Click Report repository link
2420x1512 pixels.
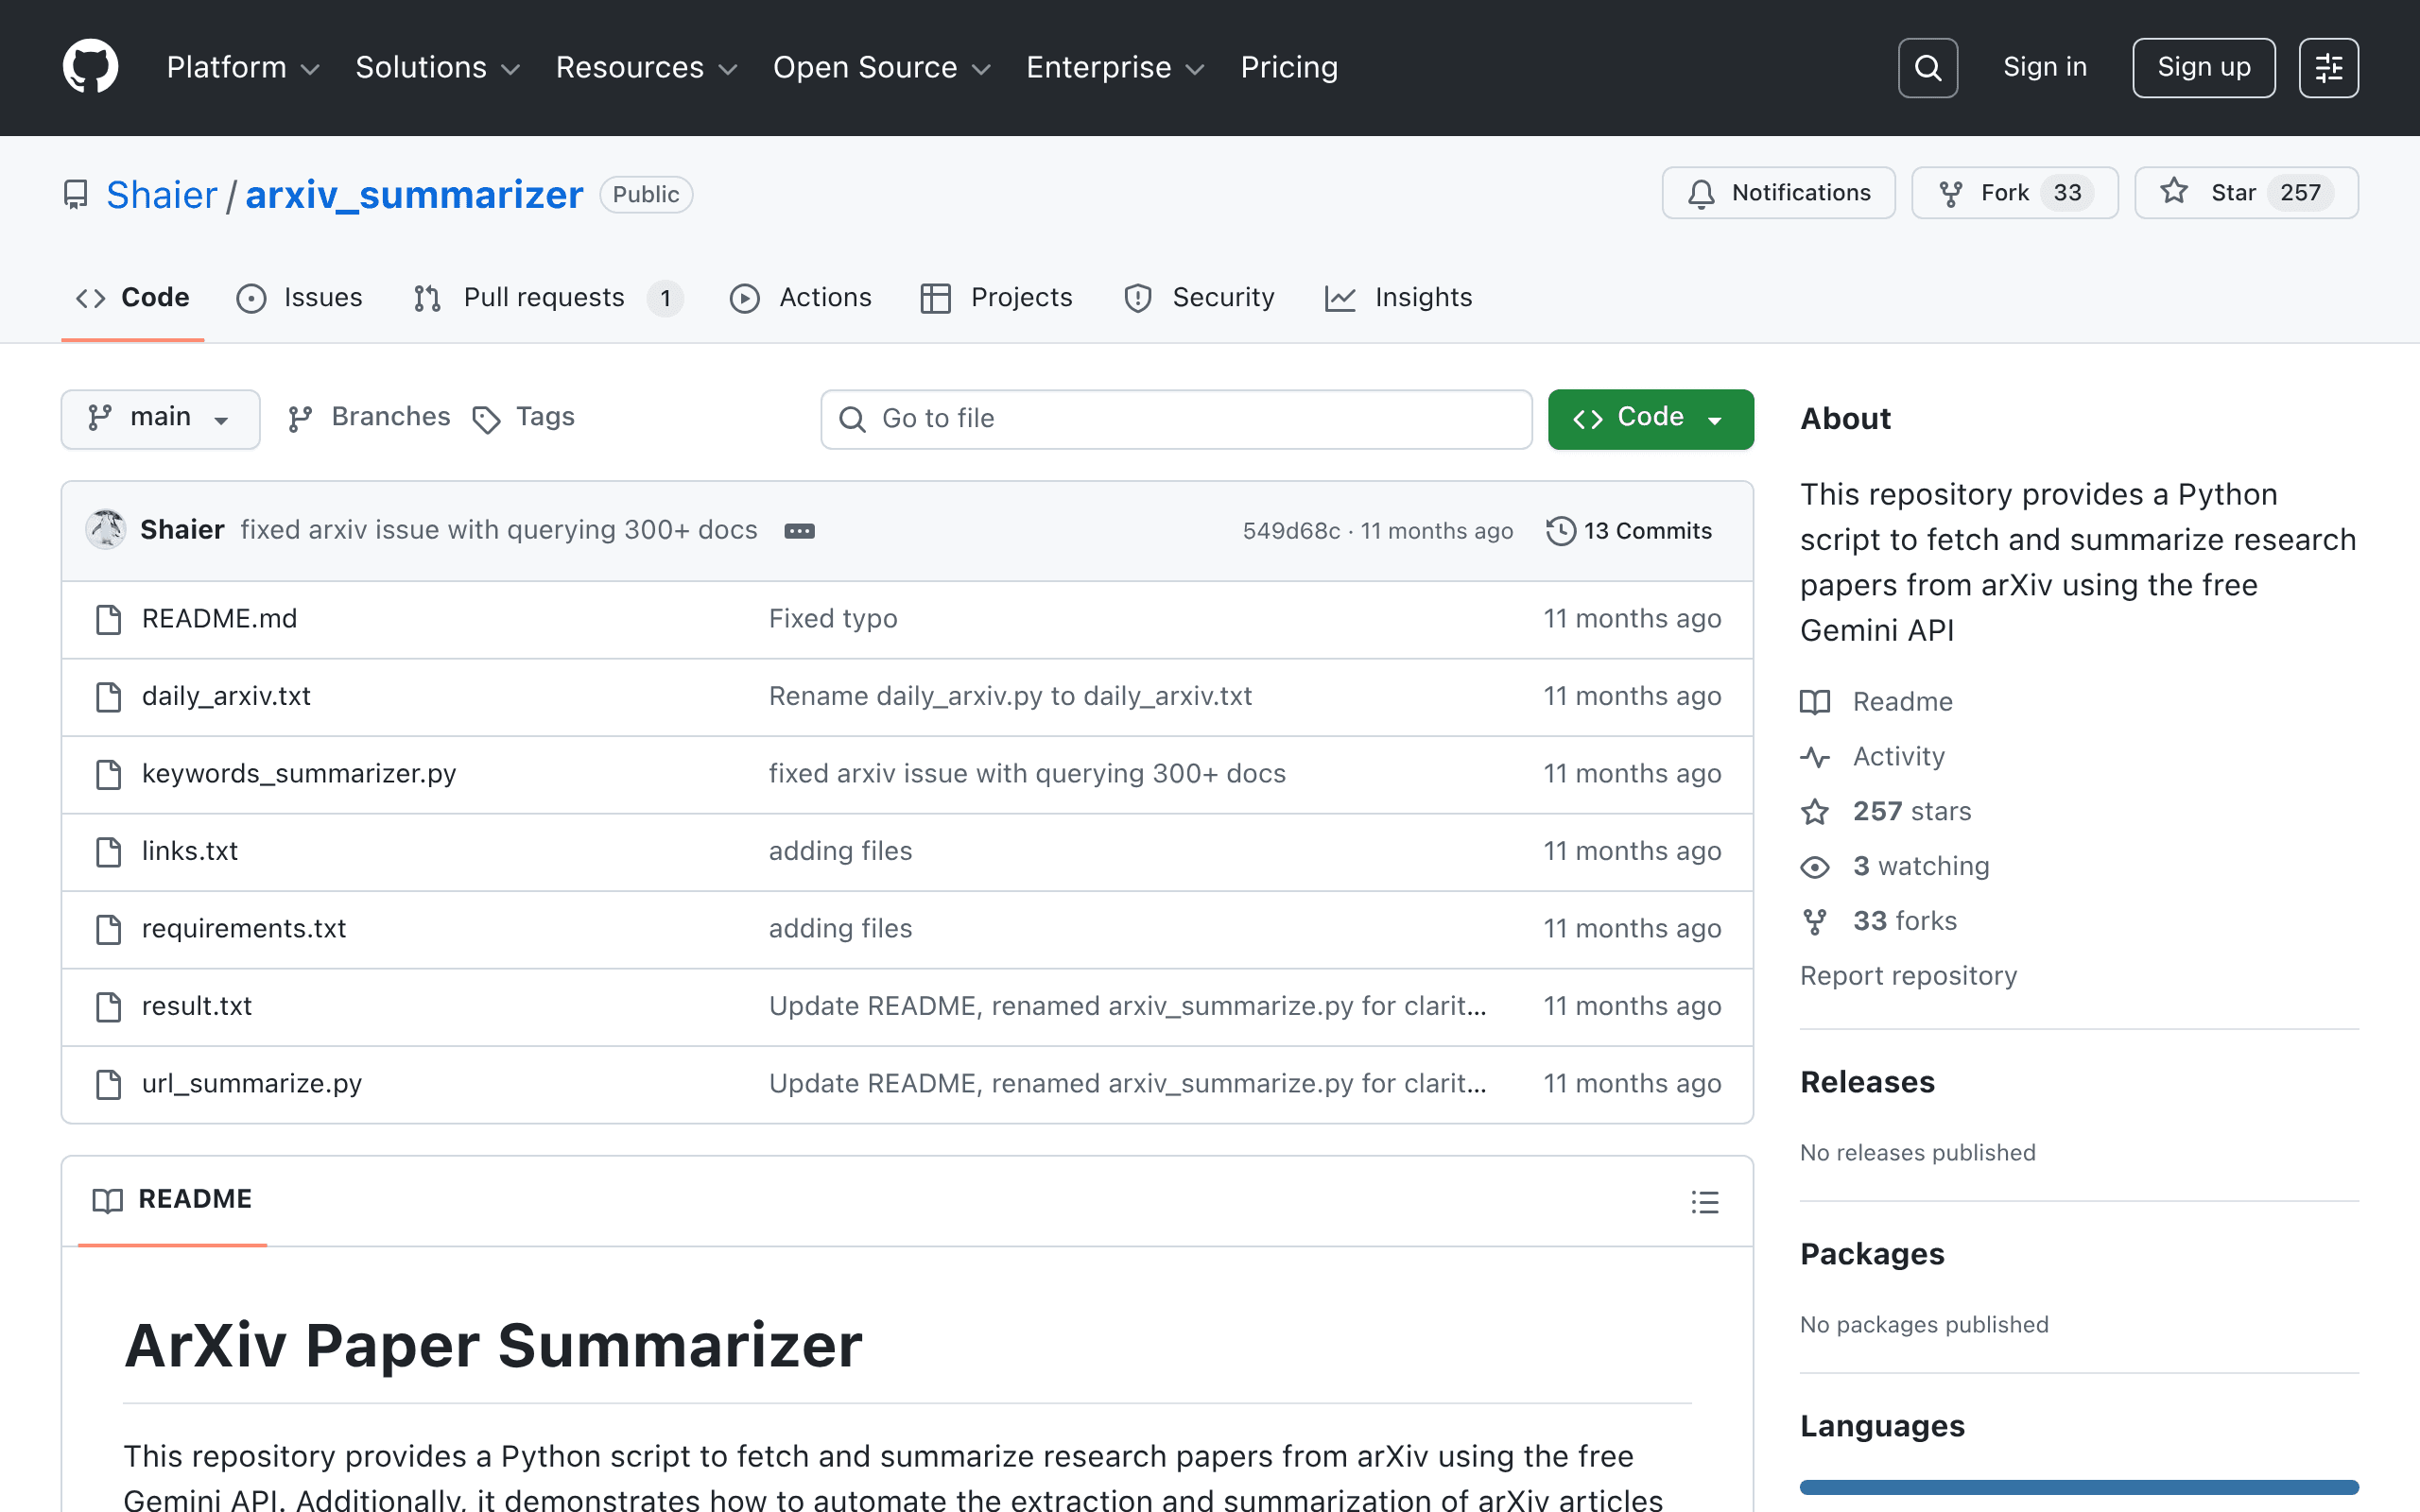[x=1908, y=976]
